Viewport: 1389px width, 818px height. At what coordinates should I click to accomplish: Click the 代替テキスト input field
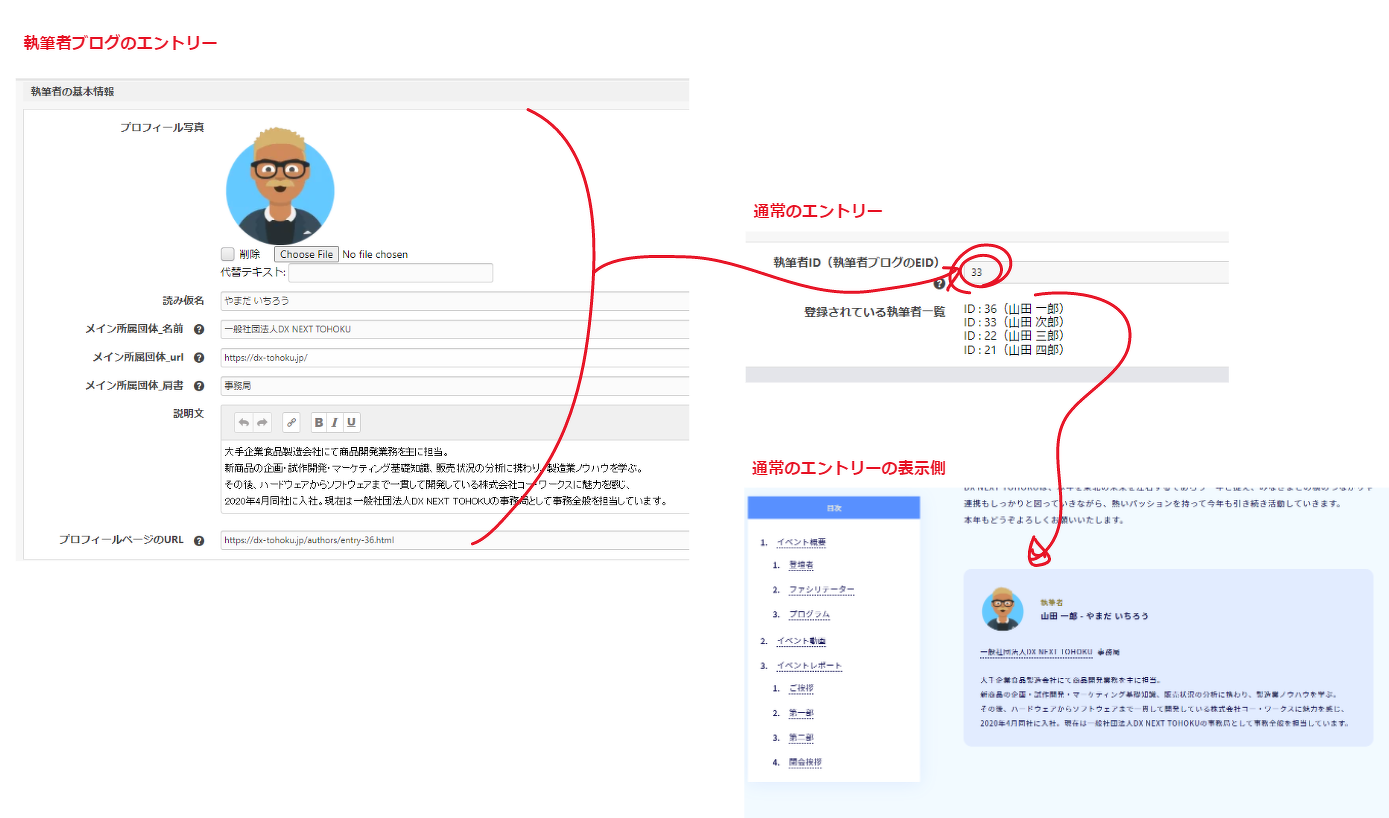[x=390, y=273]
